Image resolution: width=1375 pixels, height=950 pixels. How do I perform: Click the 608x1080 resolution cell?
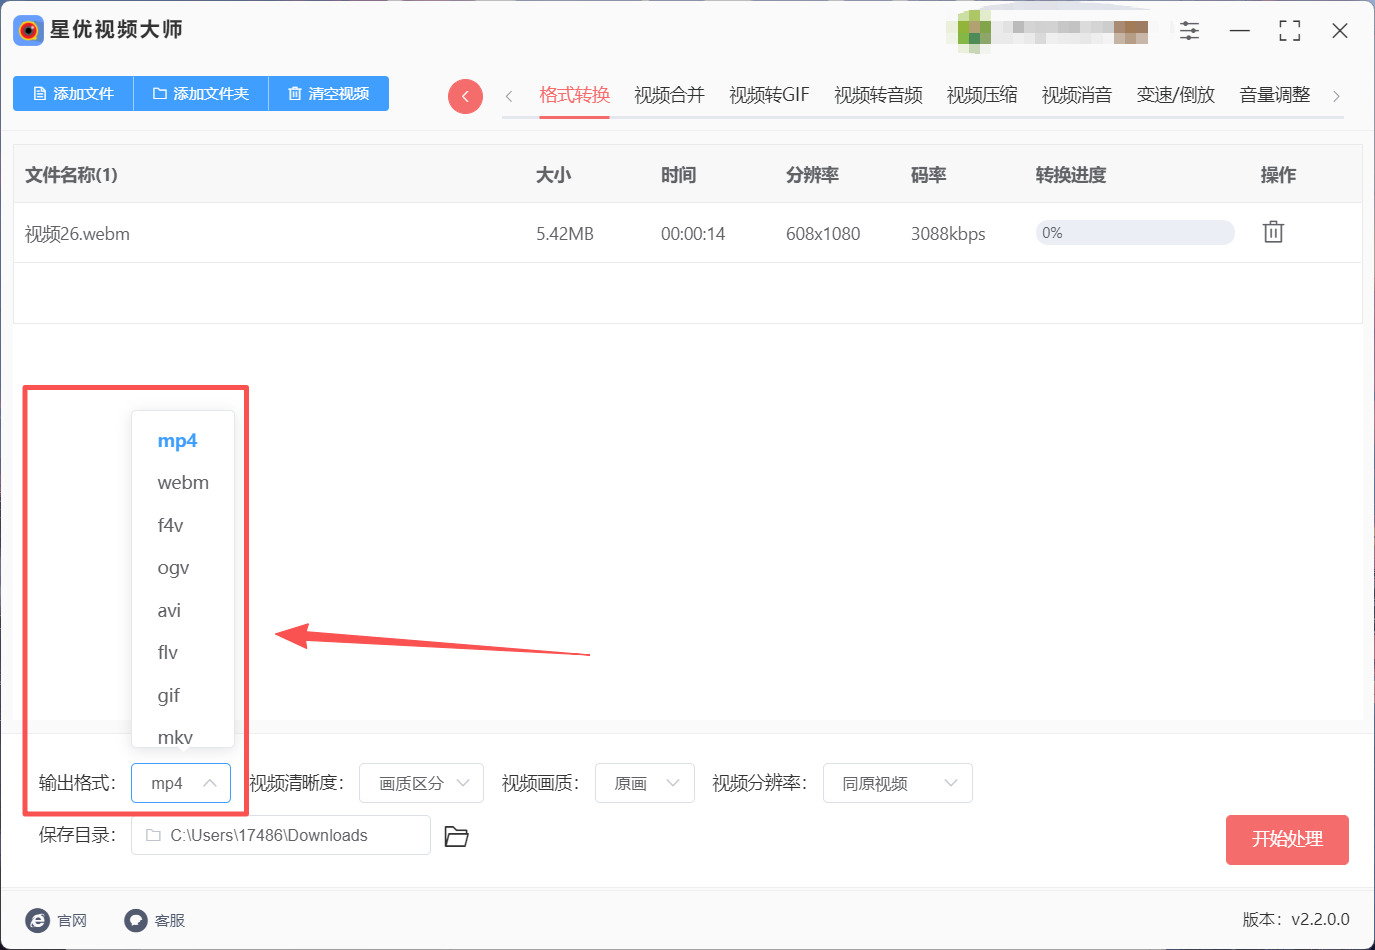(823, 234)
